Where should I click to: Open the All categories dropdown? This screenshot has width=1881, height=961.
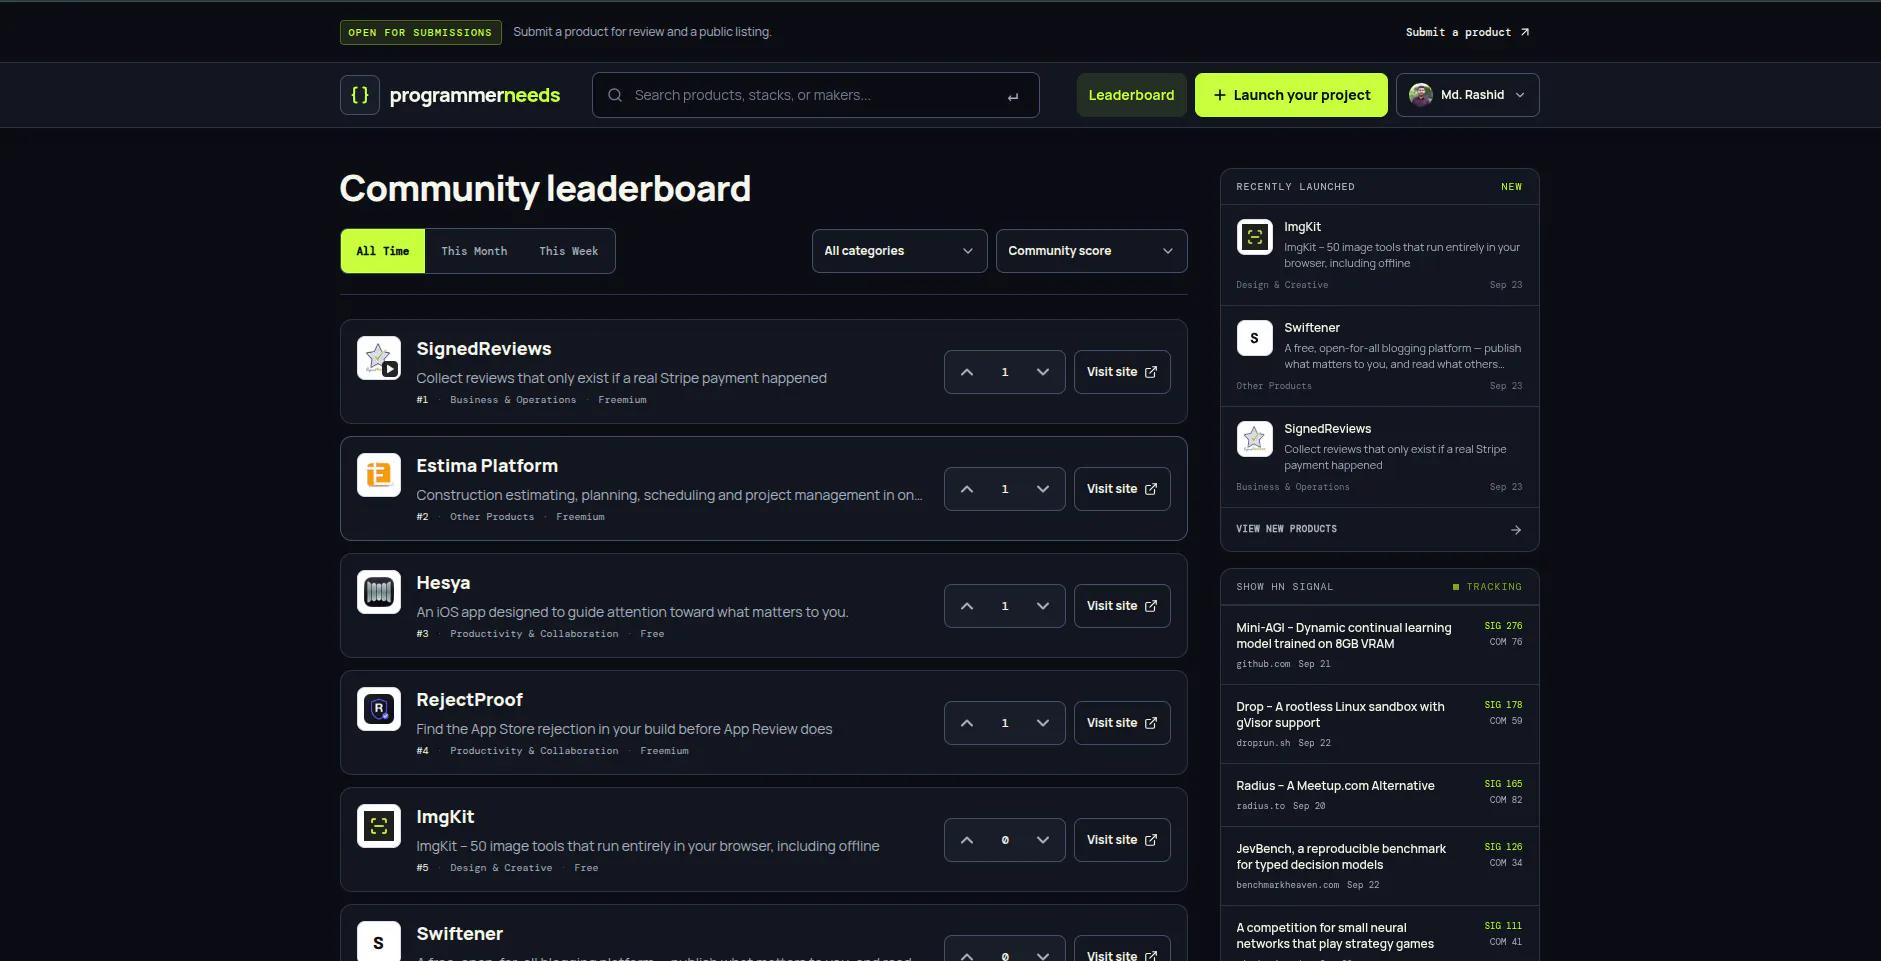pos(900,251)
